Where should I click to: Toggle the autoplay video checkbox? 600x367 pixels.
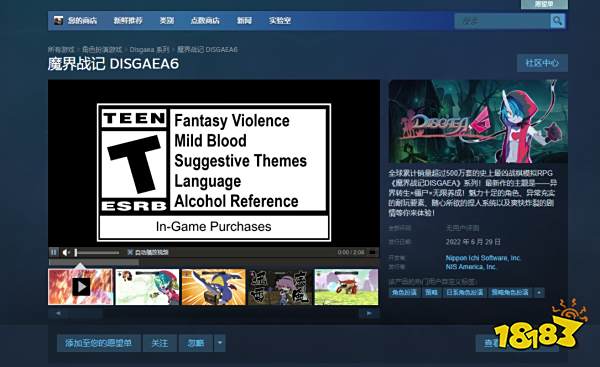coord(130,252)
